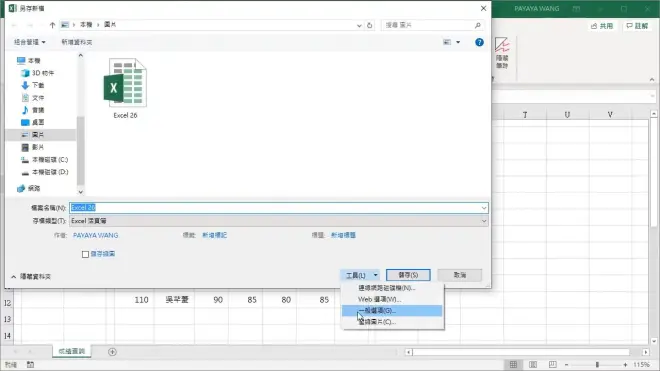The height and width of the screenshot is (371, 660).
Task: Click the search magnifier icon in the dialog
Action: (x=478, y=25)
